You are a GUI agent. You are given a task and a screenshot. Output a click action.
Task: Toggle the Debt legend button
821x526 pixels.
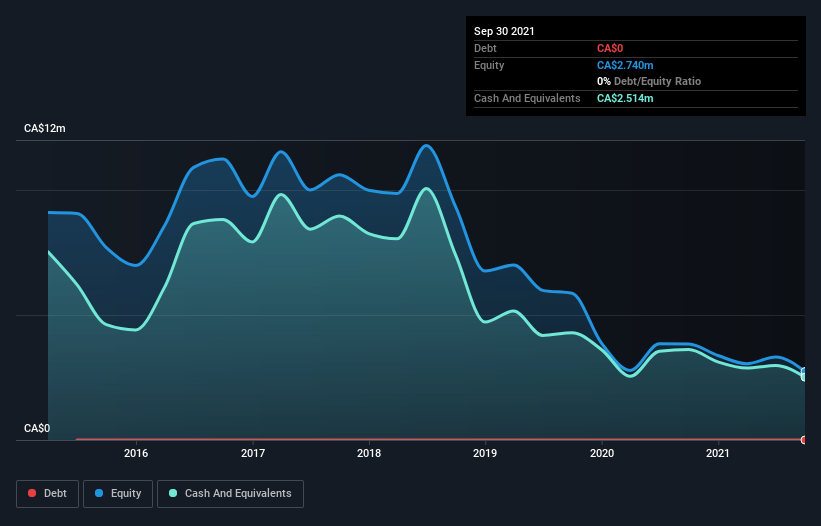point(48,494)
